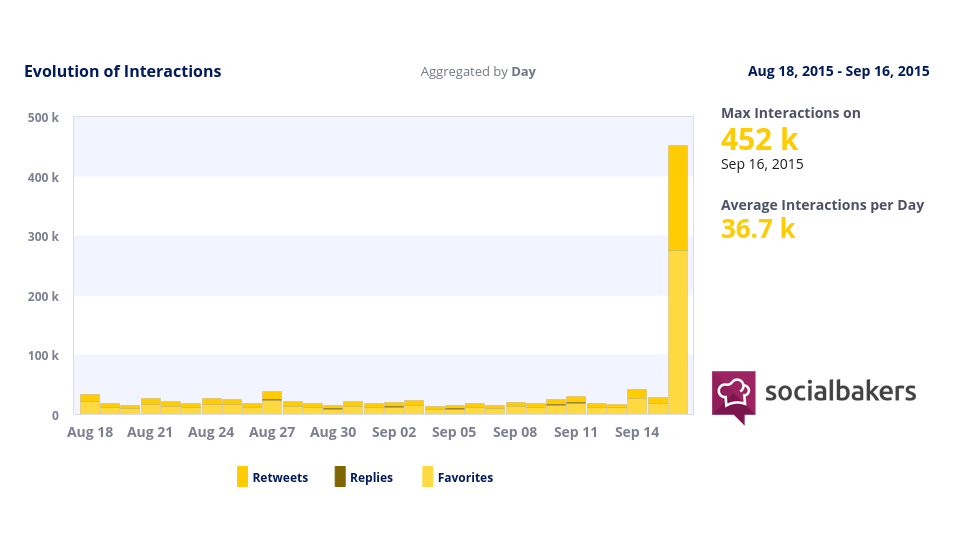954x541 pixels.
Task: Click the 500 k y-axis label
Action: (x=42, y=118)
